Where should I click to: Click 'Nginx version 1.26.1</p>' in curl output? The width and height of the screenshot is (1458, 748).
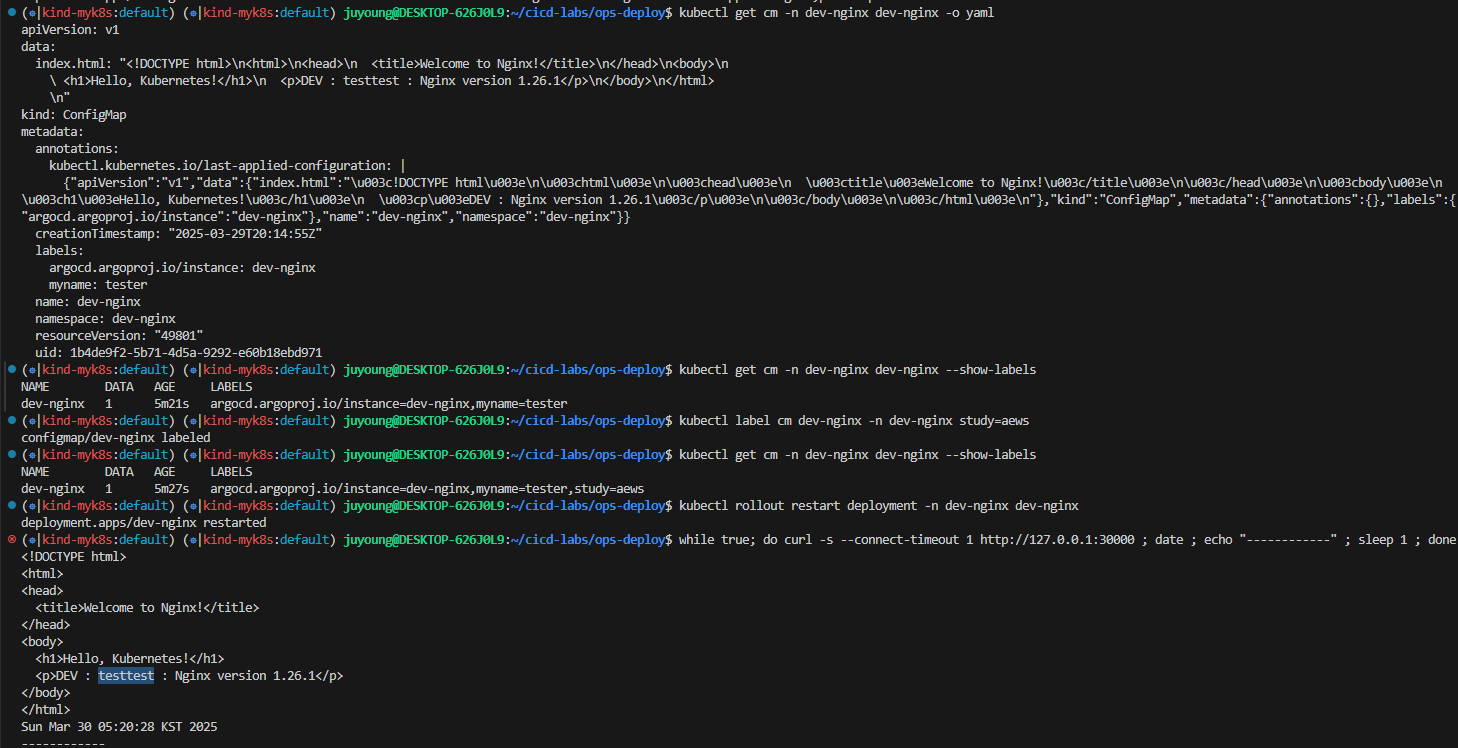coord(259,676)
